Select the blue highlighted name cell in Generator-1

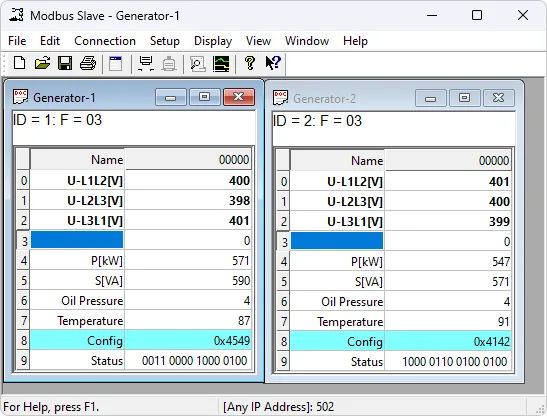pyautogui.click(x=77, y=240)
